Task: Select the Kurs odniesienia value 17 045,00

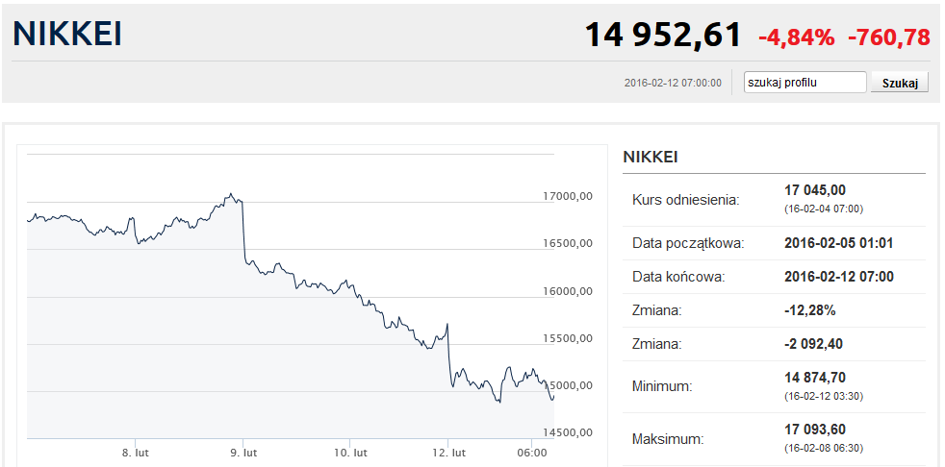Action: click(x=816, y=190)
